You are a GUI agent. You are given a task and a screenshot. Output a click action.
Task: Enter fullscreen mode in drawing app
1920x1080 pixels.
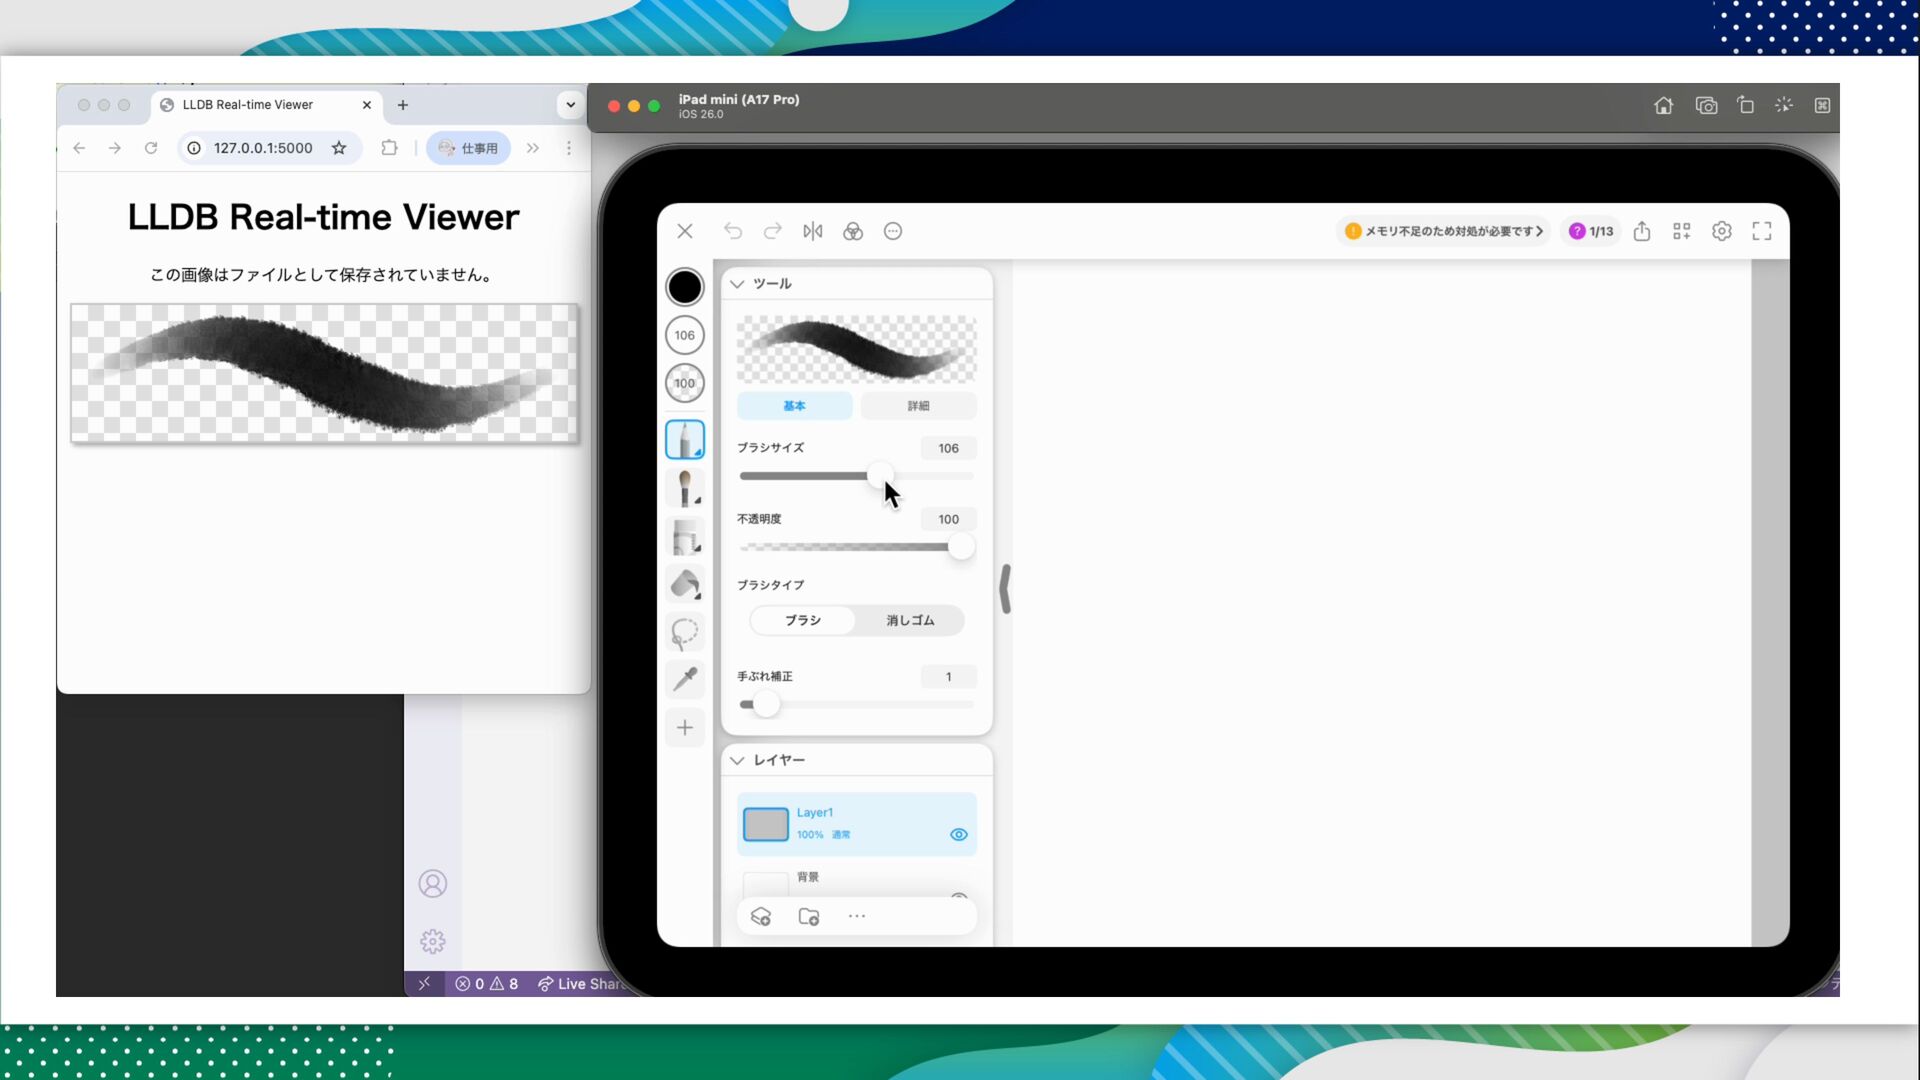click(x=1762, y=231)
